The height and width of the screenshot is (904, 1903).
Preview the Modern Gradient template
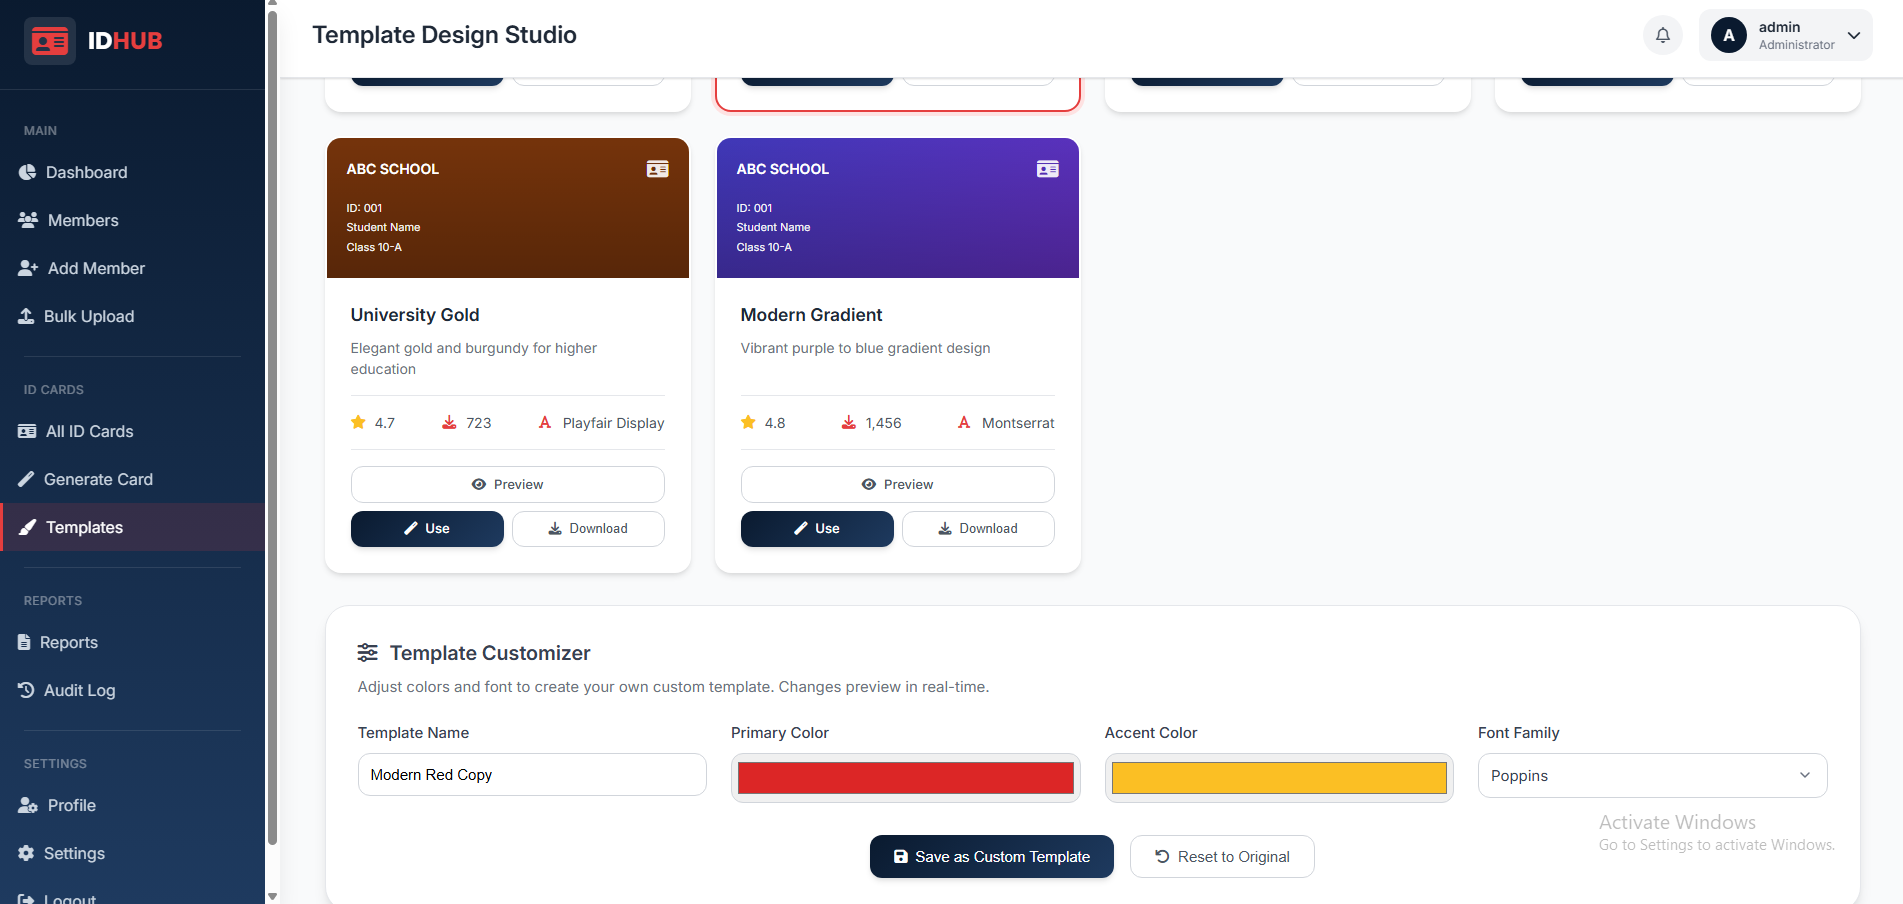pyautogui.click(x=897, y=484)
